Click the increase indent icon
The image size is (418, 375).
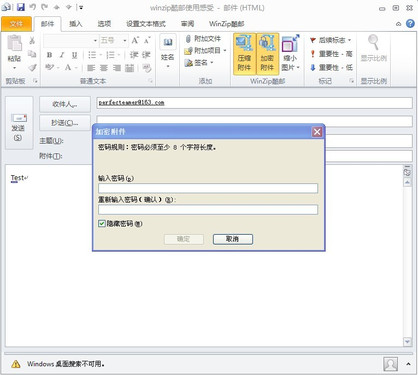click(x=146, y=55)
